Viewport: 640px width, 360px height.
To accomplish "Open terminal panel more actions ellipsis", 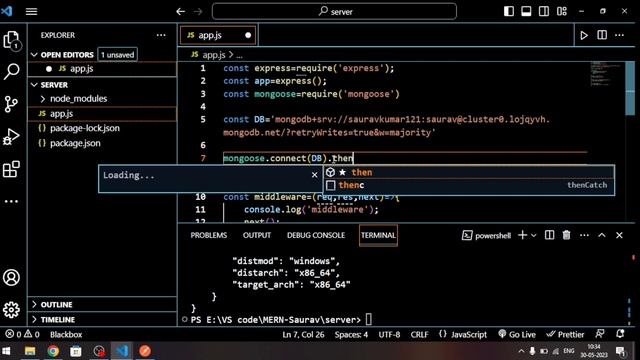I will 584,235.
